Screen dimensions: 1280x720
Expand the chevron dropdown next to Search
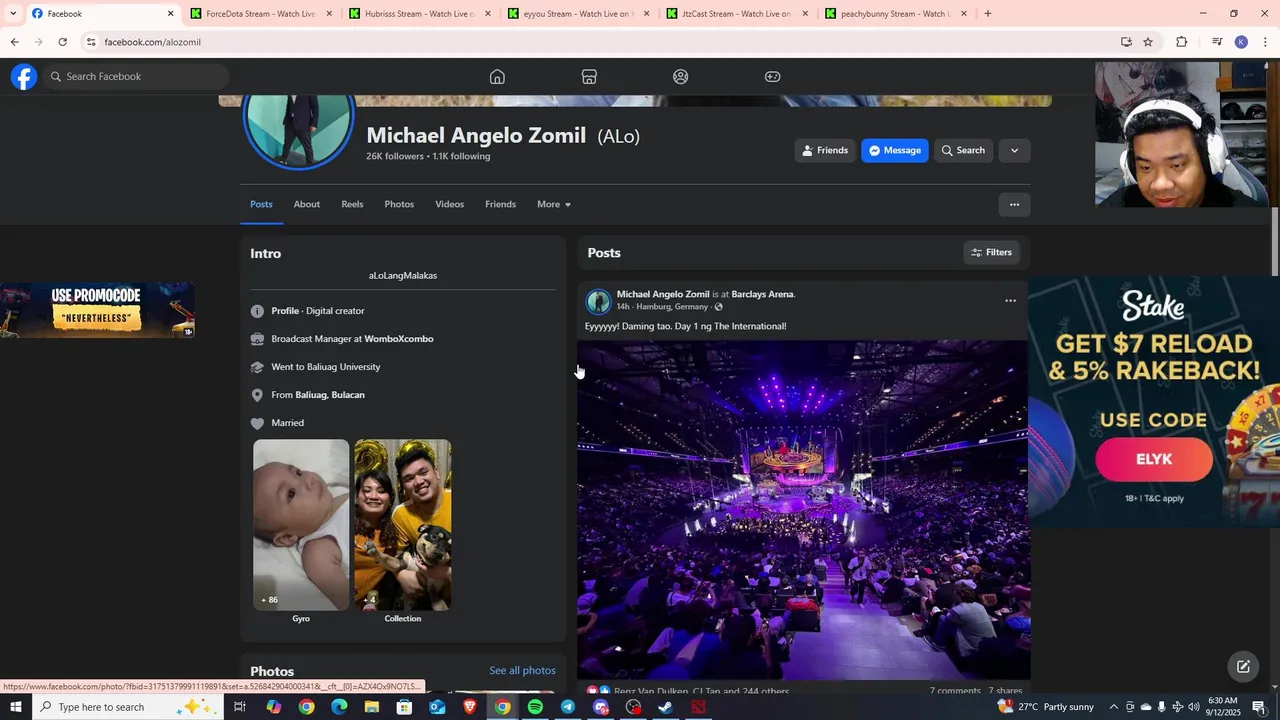1014,151
